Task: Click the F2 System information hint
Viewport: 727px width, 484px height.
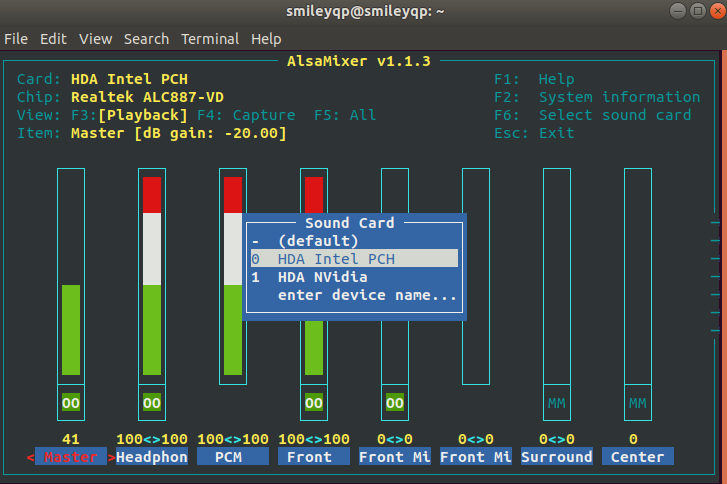Action: click(597, 97)
